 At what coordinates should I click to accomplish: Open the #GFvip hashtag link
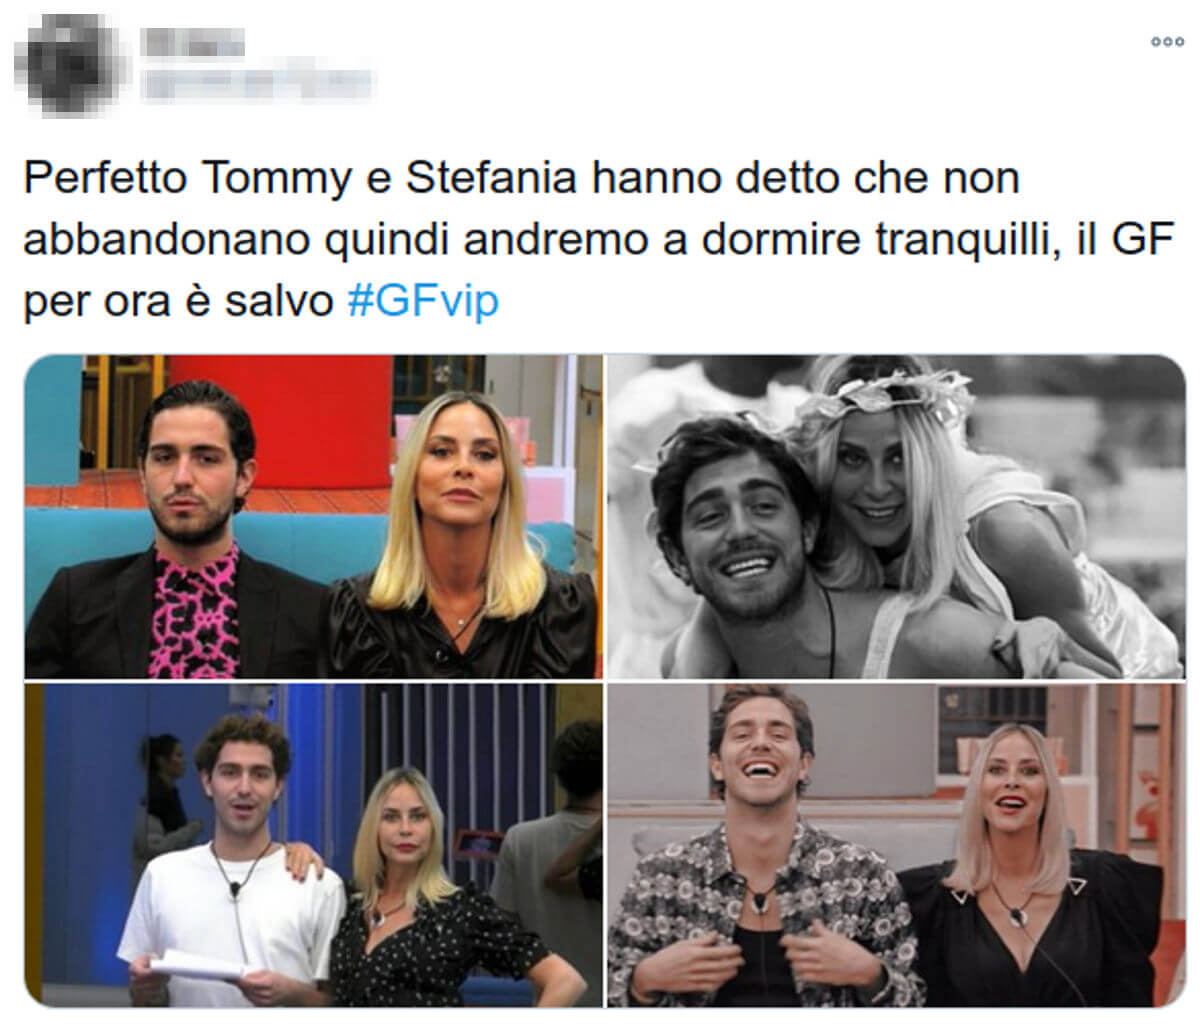pyautogui.click(x=422, y=300)
